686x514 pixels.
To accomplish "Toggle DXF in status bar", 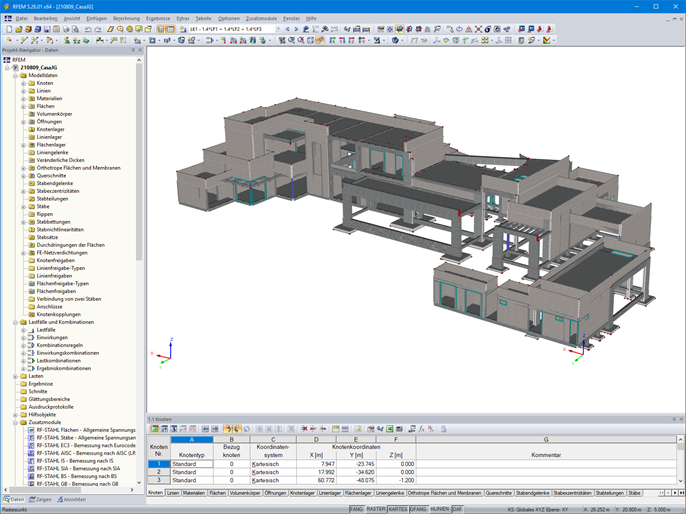I will tap(457, 510).
